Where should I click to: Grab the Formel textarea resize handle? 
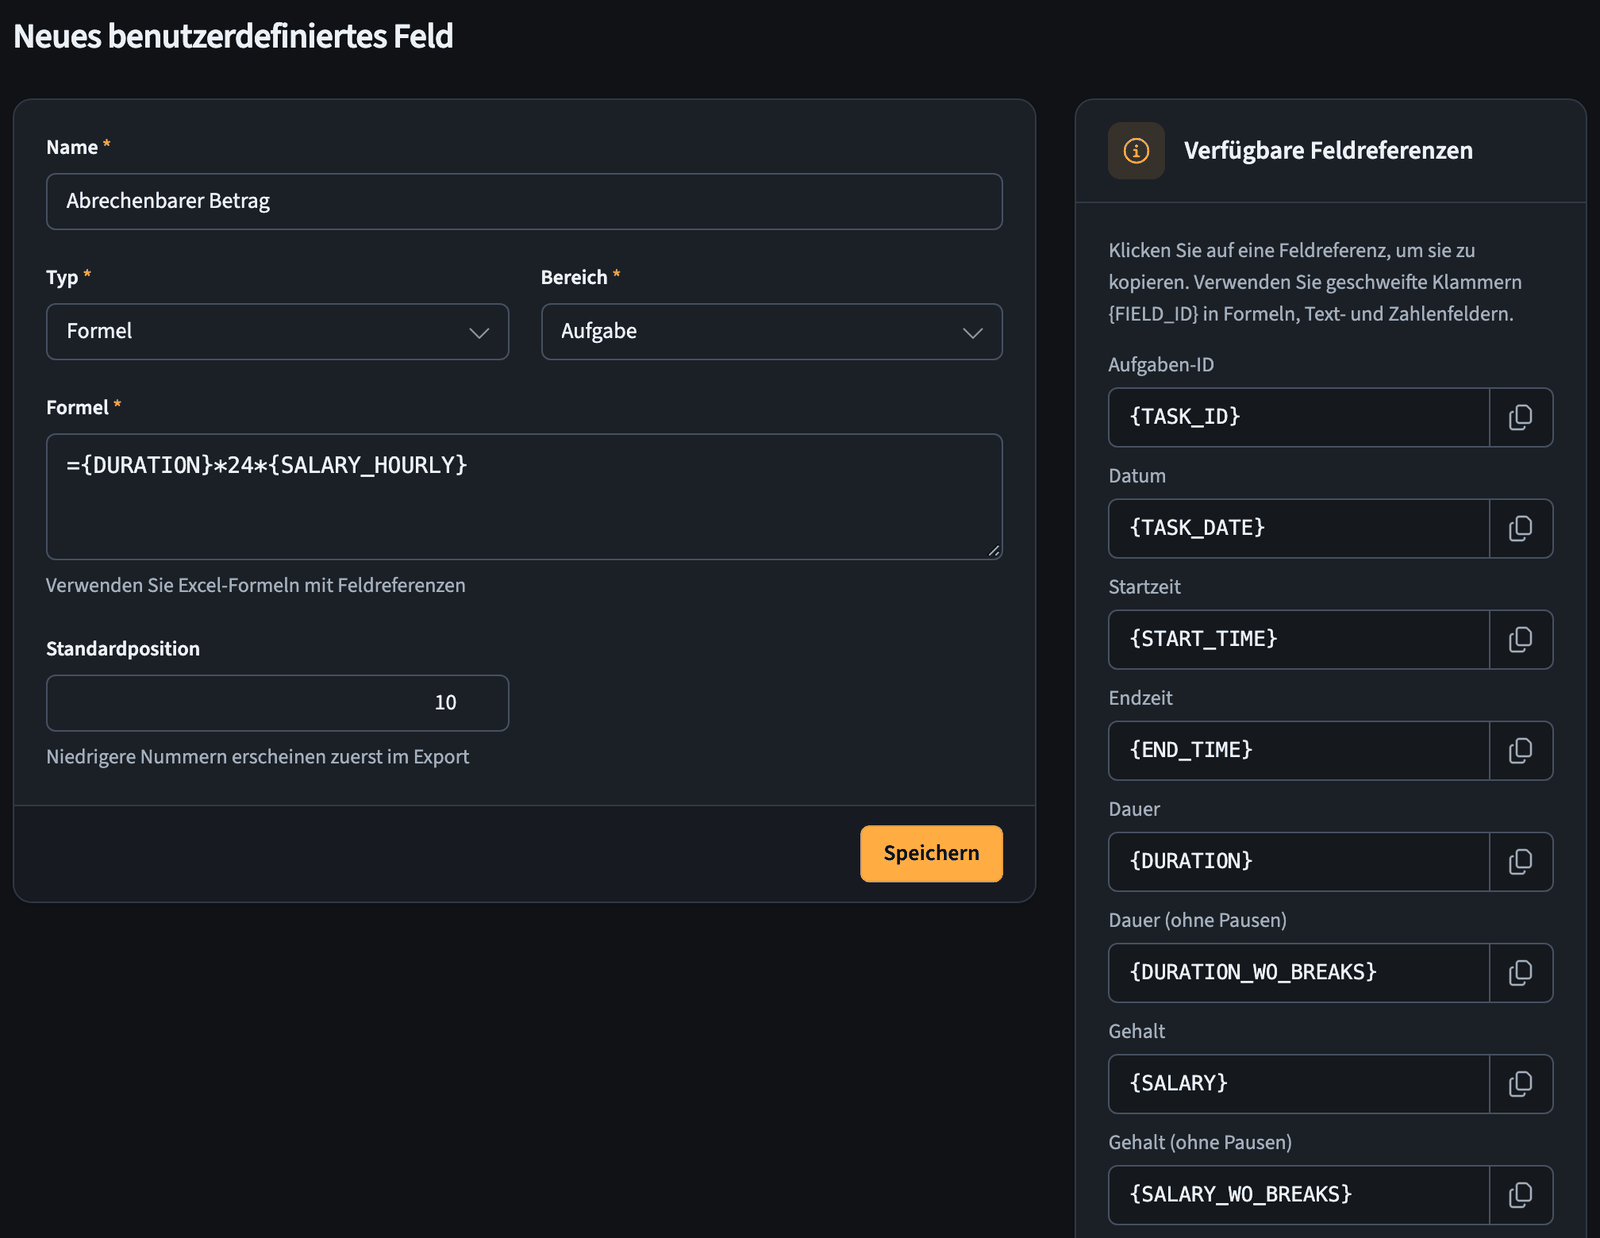point(994,551)
